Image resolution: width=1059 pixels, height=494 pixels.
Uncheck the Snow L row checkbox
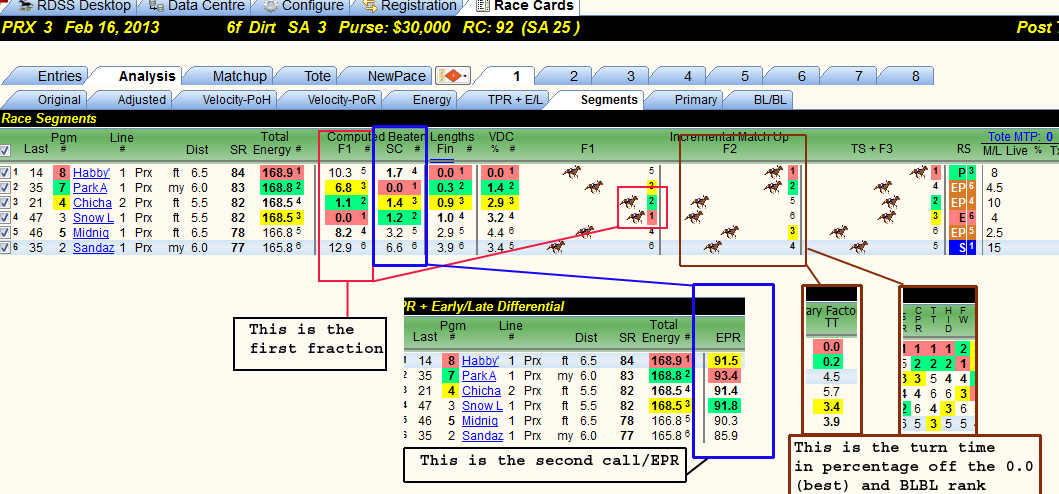coord(5,217)
